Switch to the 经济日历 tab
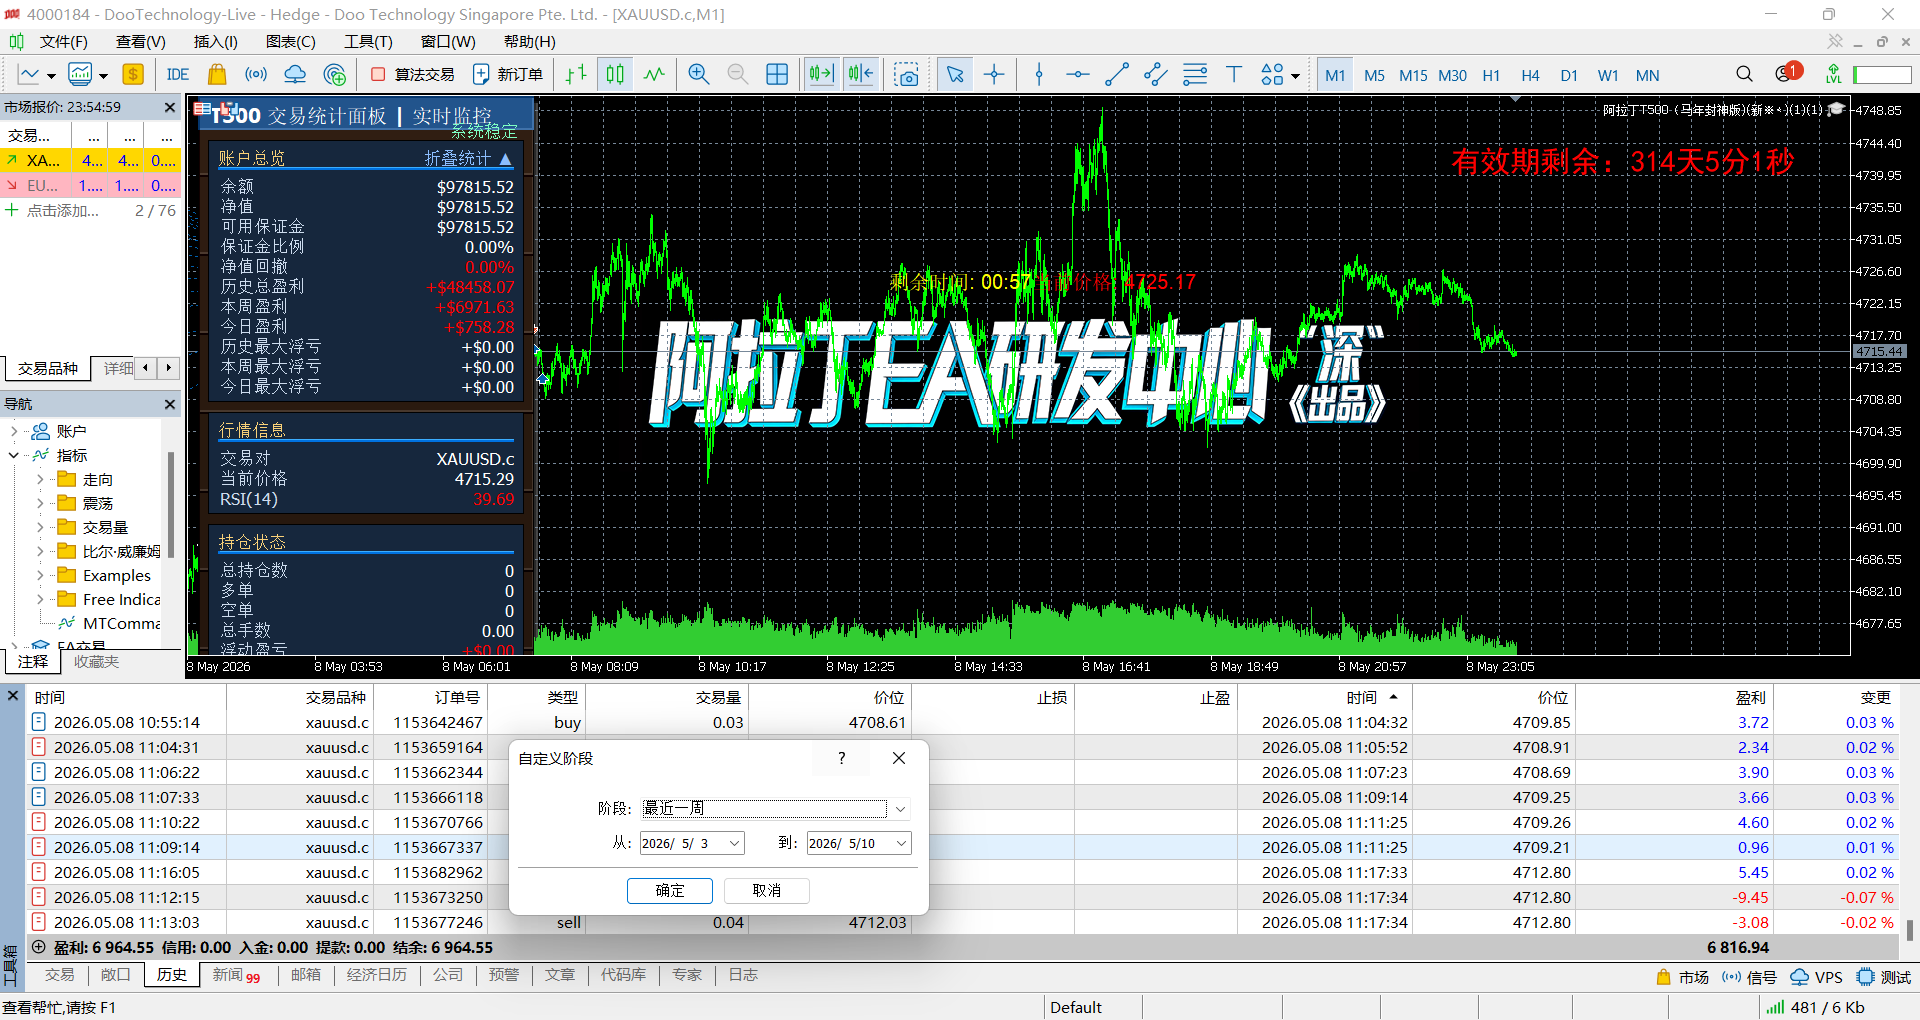Viewport: 1920px width, 1020px height. coord(377,975)
